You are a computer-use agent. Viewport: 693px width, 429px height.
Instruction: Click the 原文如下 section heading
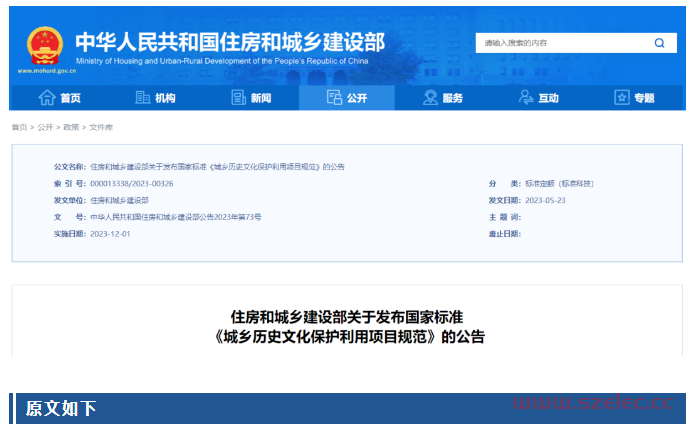click(x=61, y=408)
